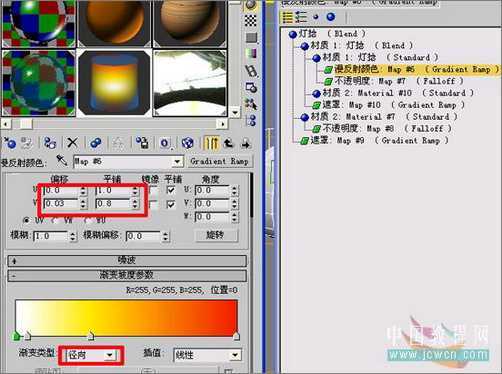Click the Make Preview filmstrip icon
The width and height of the screenshot is (502, 374).
pos(251,71)
